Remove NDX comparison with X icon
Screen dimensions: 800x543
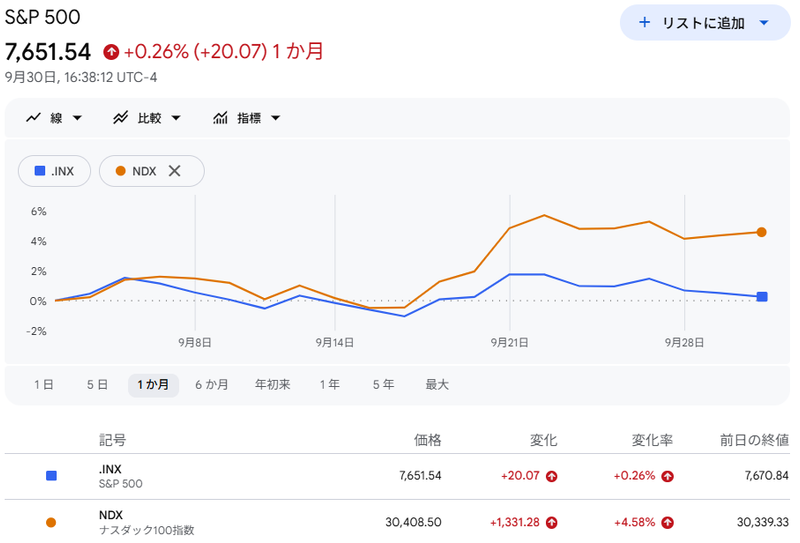click(x=174, y=171)
